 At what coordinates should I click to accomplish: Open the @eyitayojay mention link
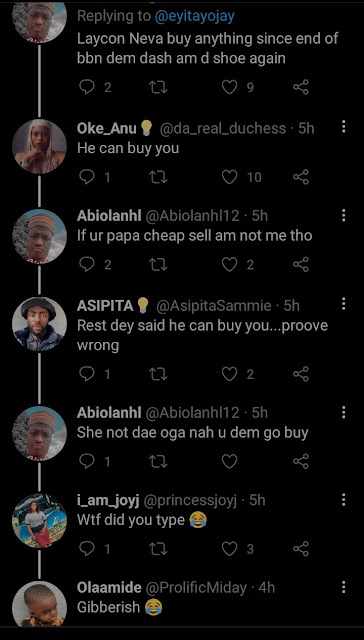[195, 16]
